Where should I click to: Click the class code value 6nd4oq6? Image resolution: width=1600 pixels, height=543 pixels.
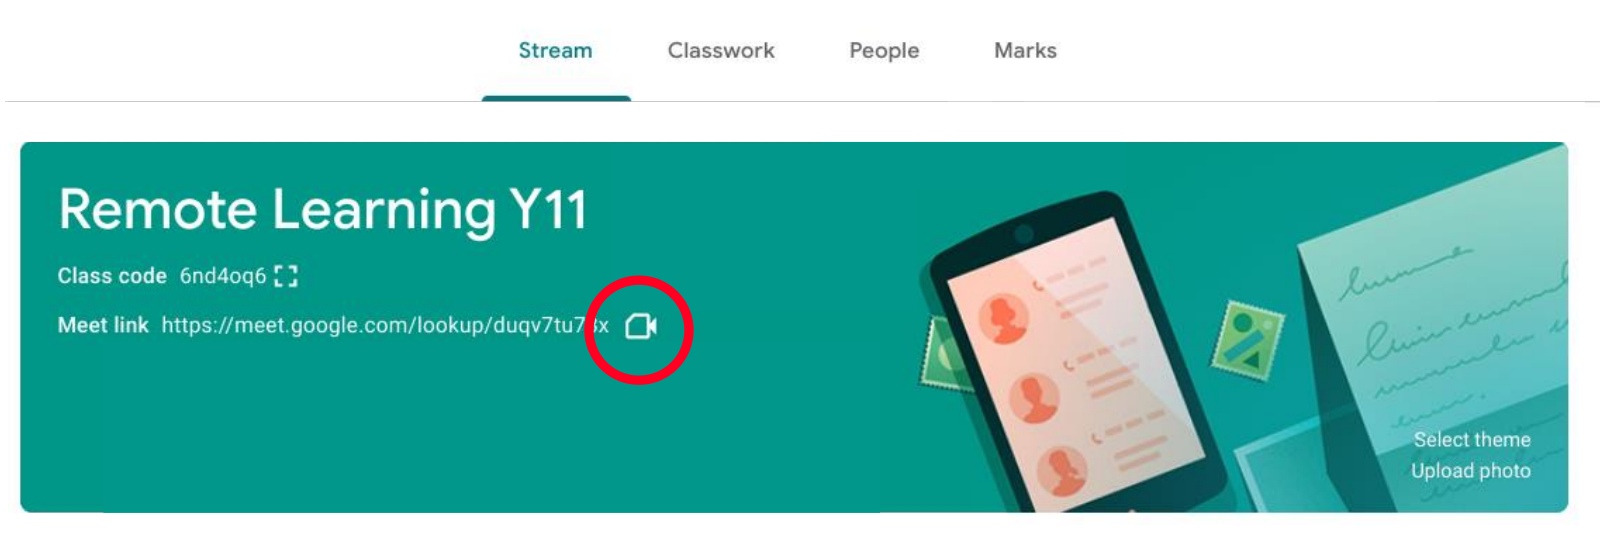coord(223,276)
